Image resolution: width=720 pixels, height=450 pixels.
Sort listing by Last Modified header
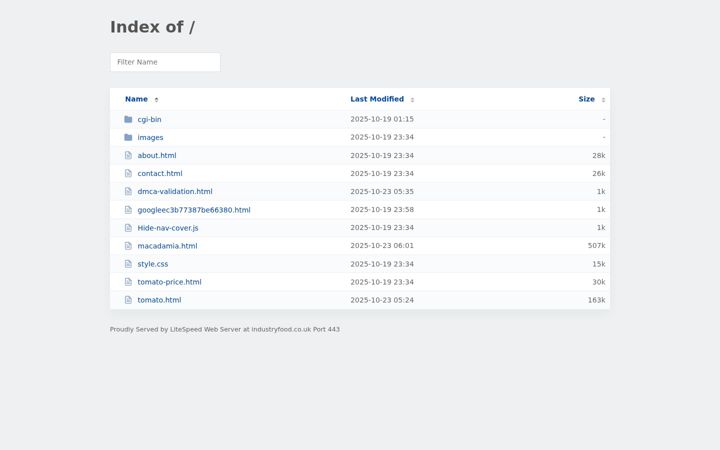coord(377,99)
